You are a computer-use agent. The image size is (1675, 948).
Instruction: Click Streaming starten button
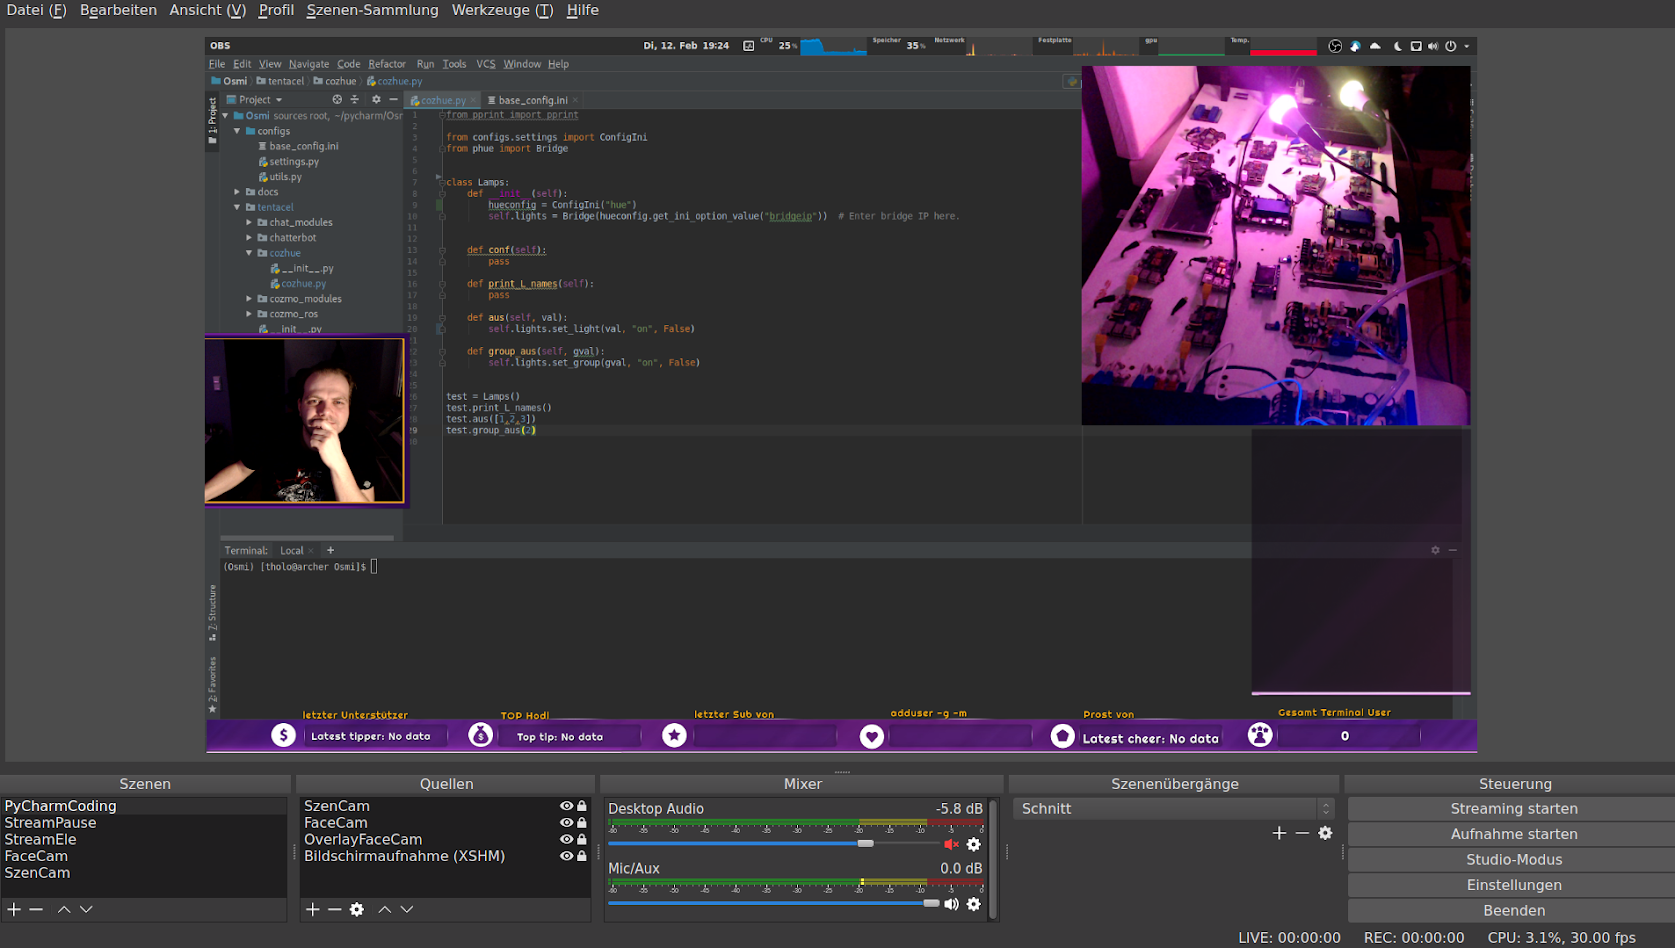(x=1514, y=808)
